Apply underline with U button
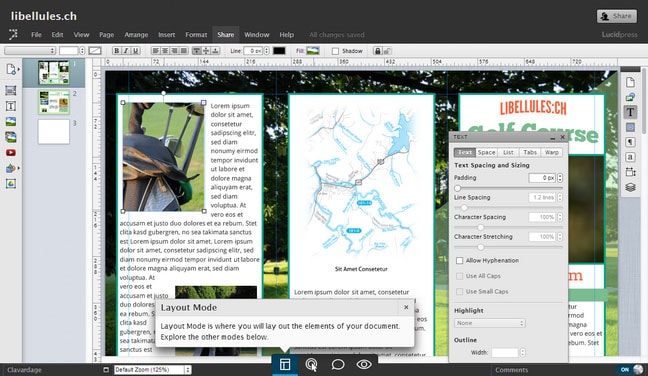Image resolution: width=648 pixels, height=376 pixels. [135, 51]
